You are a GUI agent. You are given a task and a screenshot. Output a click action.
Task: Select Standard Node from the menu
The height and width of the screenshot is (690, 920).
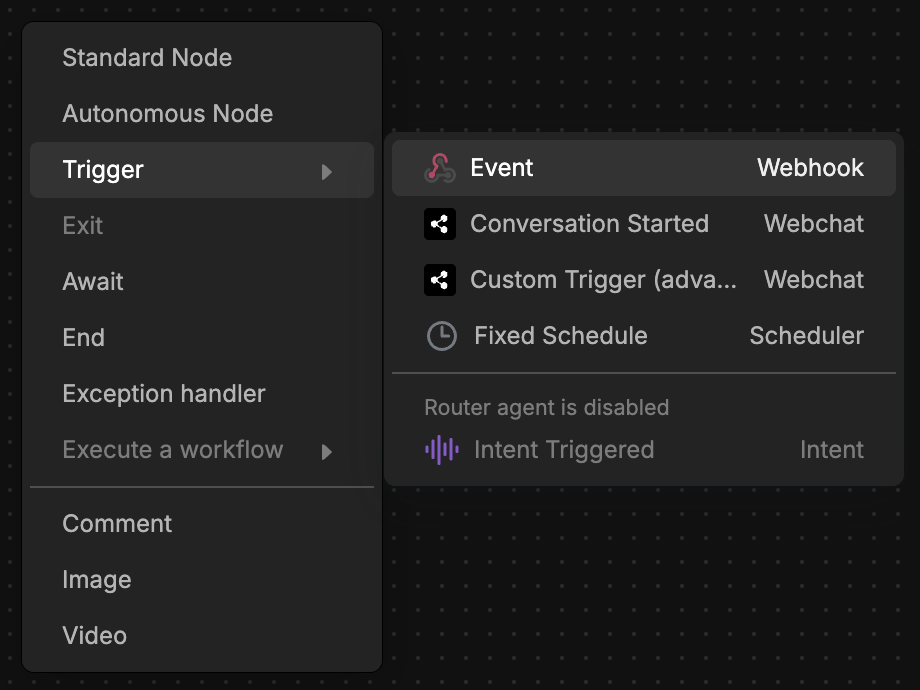click(x=147, y=57)
